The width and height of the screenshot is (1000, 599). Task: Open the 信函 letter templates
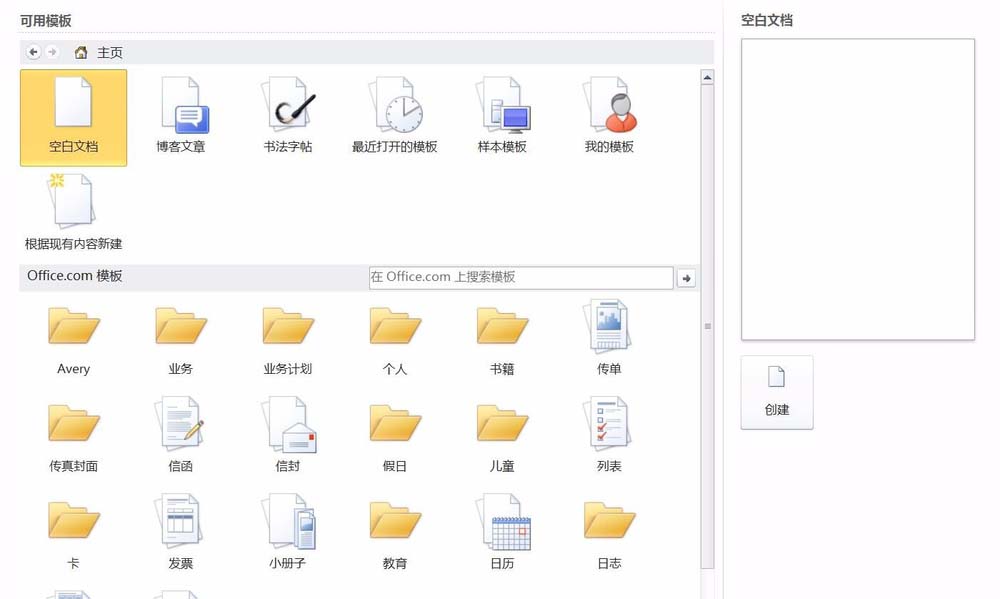[x=181, y=435]
